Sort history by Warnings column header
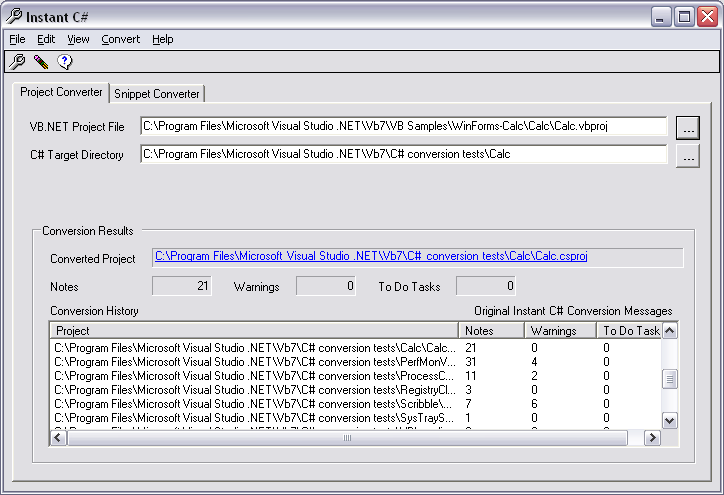The width and height of the screenshot is (724, 495). pos(560,331)
